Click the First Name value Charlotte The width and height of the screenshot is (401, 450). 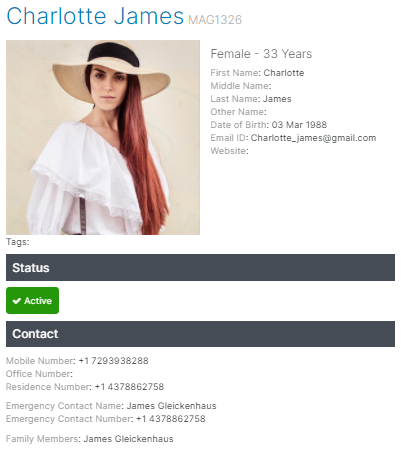(x=284, y=73)
